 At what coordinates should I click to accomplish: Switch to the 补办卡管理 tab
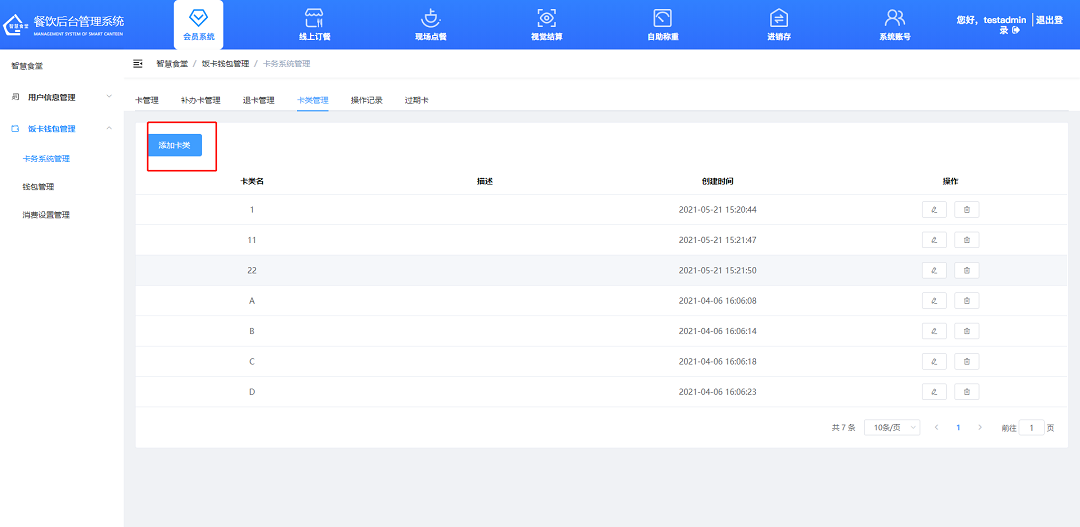tap(200, 100)
